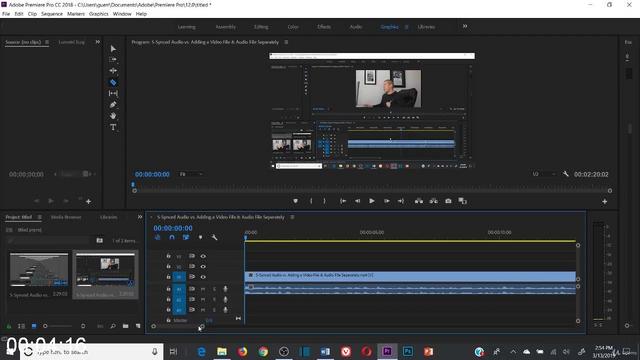Switch to the Lumetri Scopes tab
This screenshot has width=640, height=360.
(71, 42)
